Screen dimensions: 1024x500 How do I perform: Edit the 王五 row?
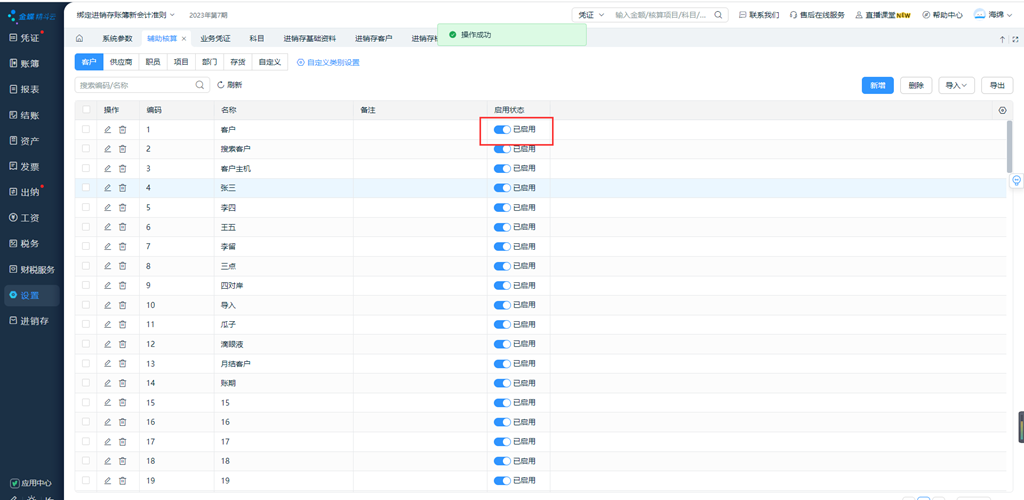click(x=108, y=227)
